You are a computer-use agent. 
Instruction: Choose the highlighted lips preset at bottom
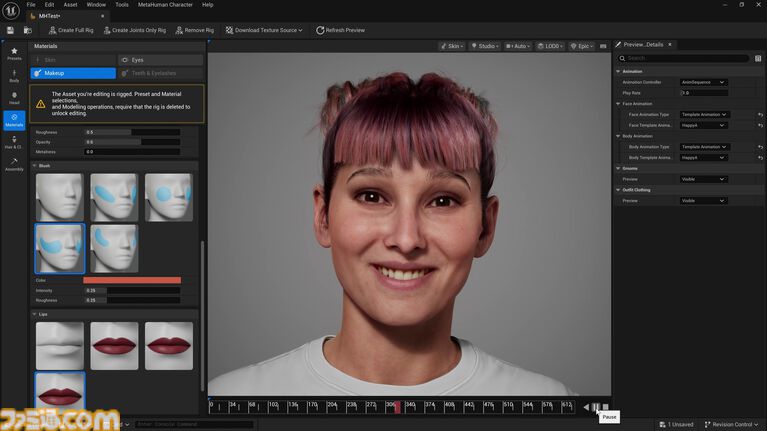[x=60, y=390]
